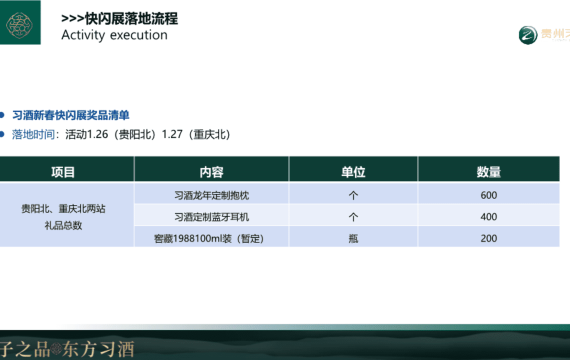
Task: Click the round Z company logo
Action: [x=528, y=35]
